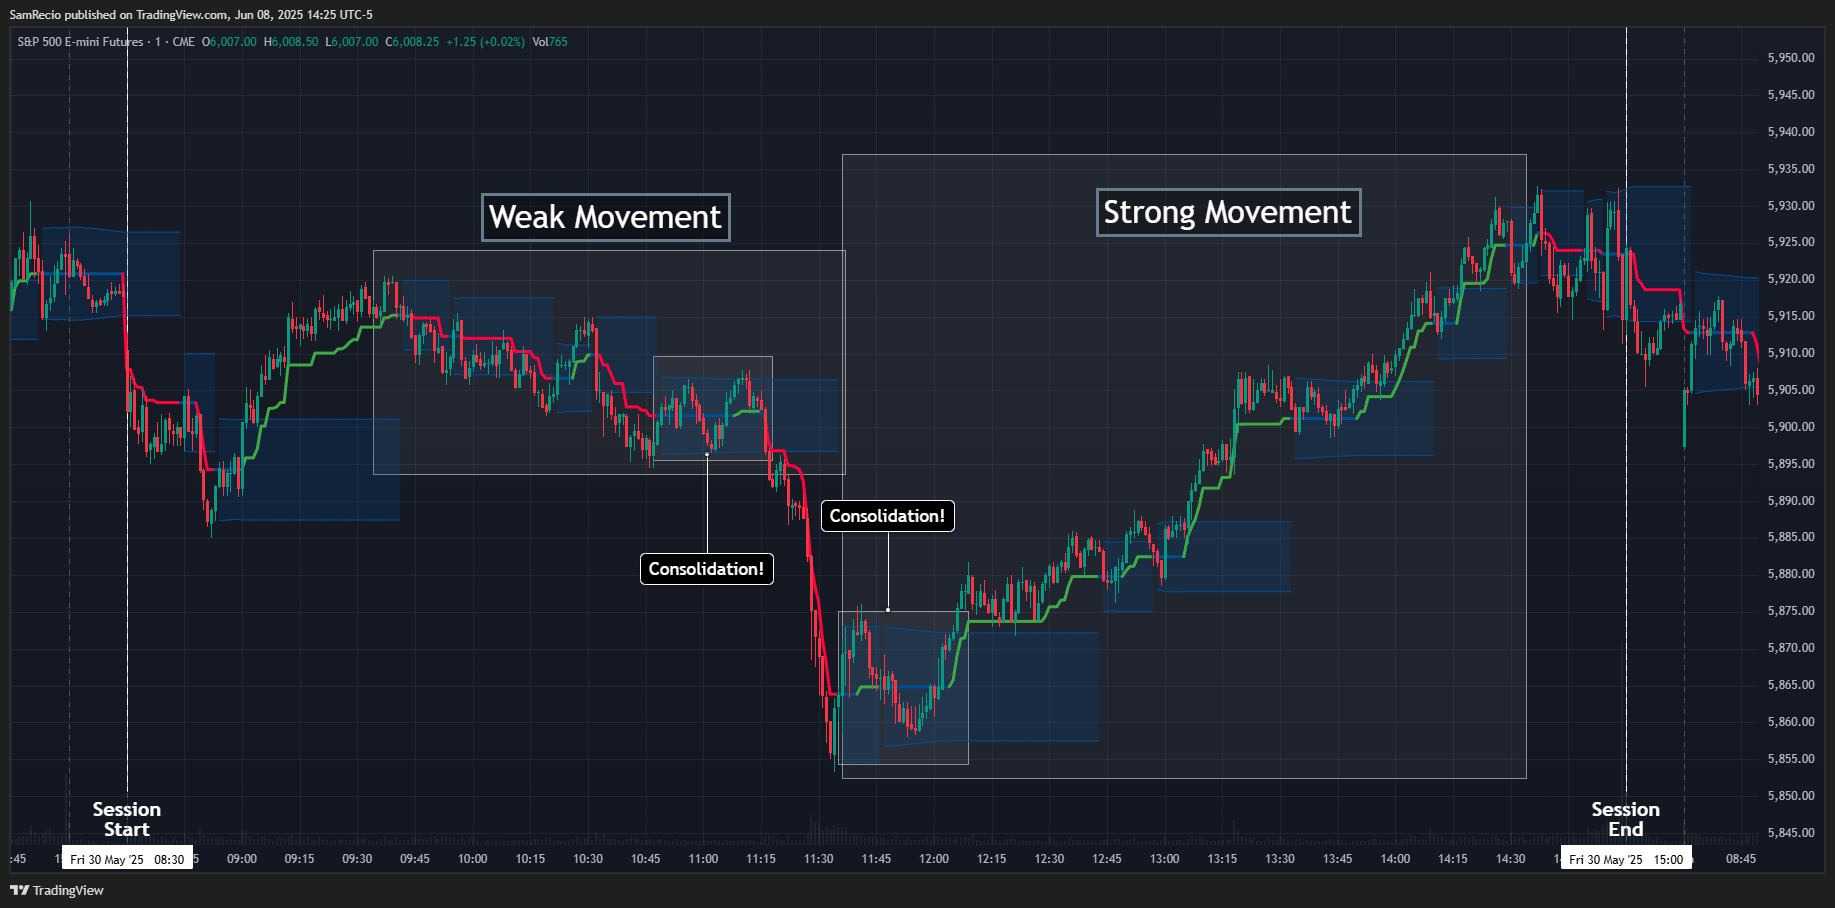Viewport: 1835px width, 908px height.
Task: Click the 5,925.00 price axis label
Action: tap(1791, 242)
